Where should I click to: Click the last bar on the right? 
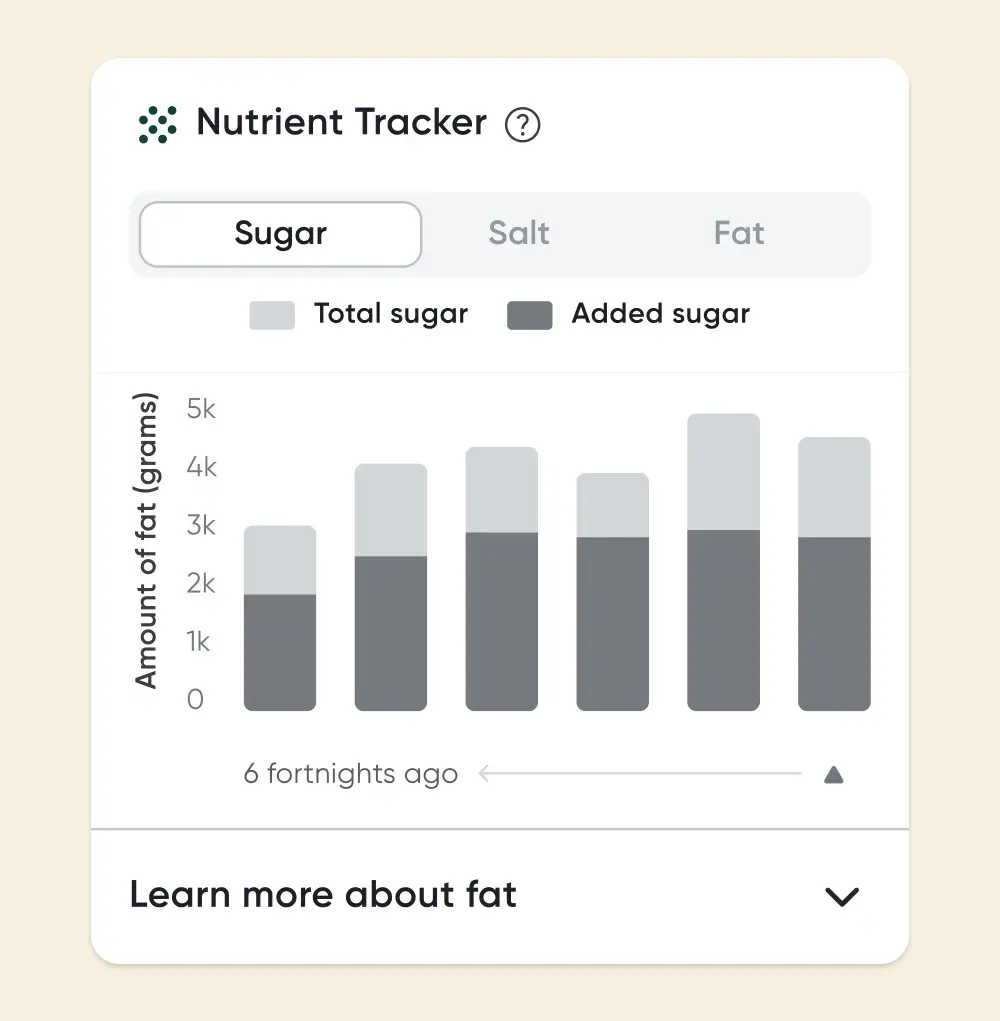[834, 575]
